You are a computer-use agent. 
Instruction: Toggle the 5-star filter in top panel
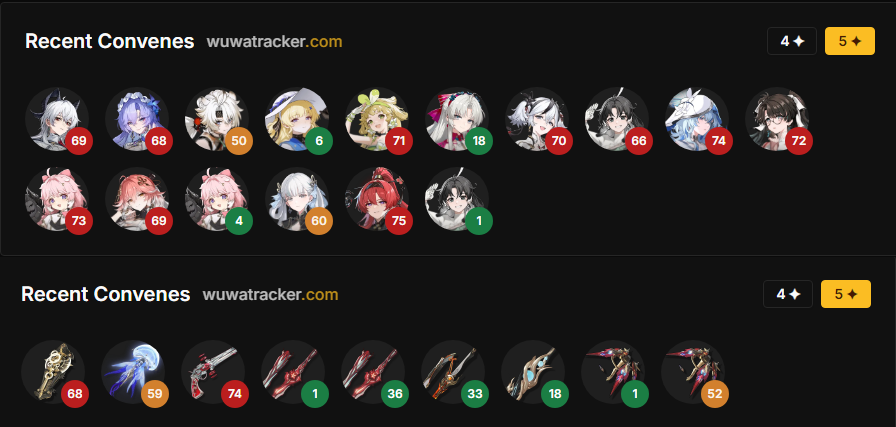click(x=850, y=41)
